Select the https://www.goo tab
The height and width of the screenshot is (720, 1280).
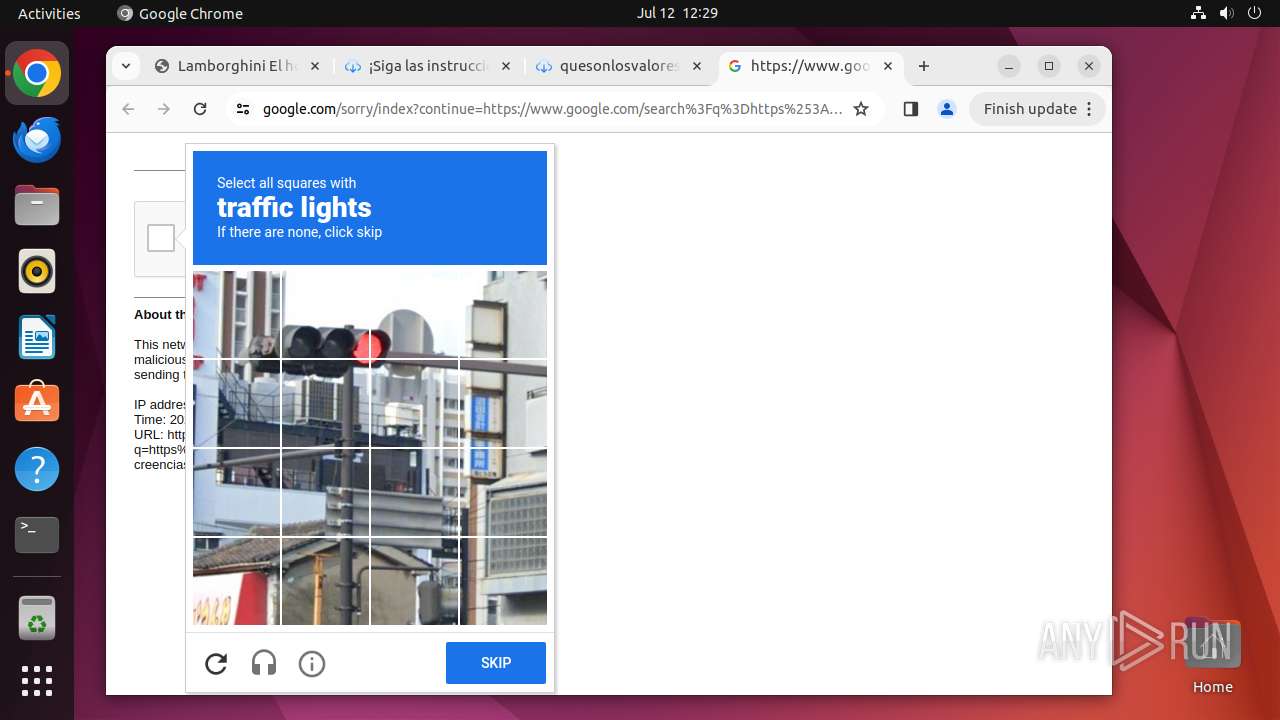(x=810, y=66)
